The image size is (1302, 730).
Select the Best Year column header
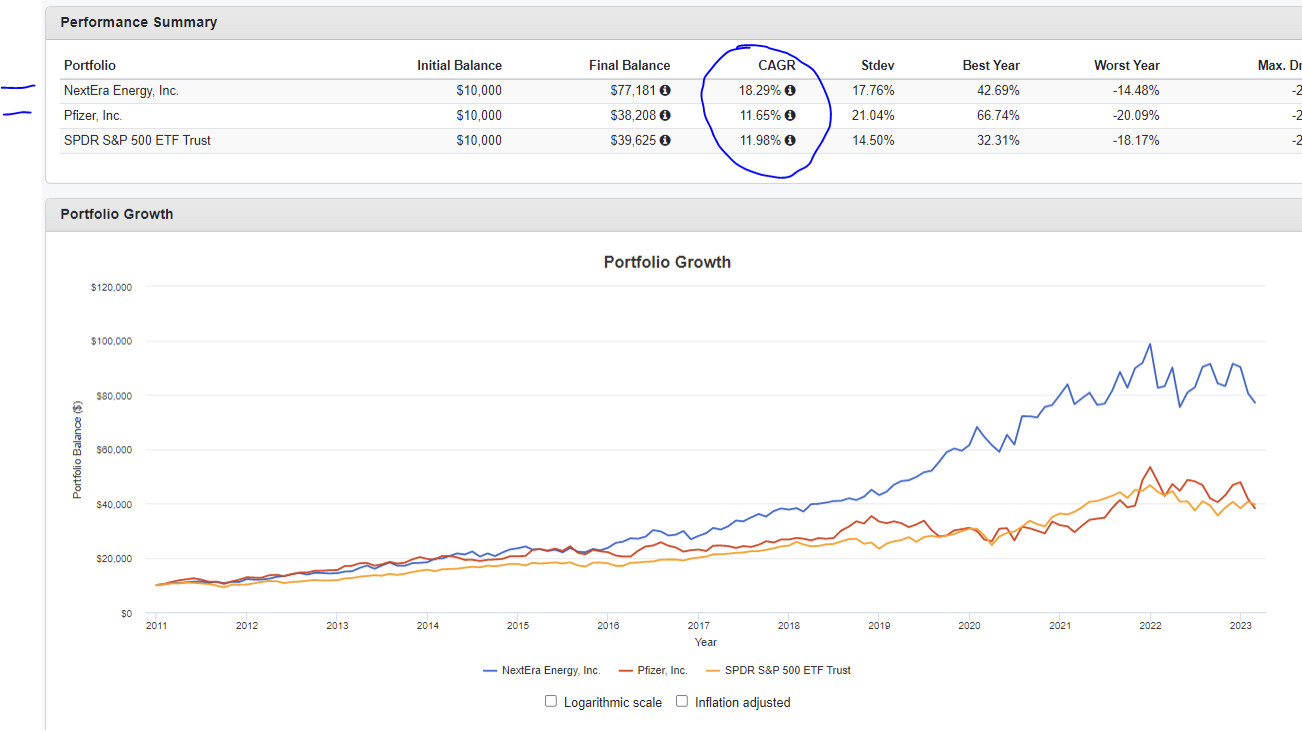click(990, 66)
